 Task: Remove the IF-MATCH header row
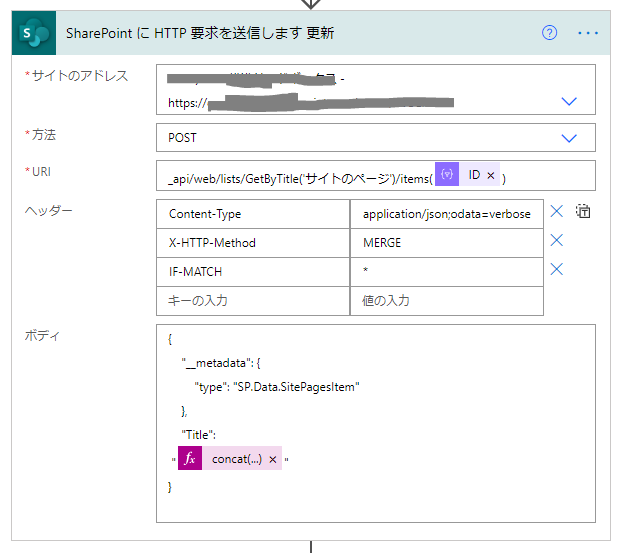[556, 269]
